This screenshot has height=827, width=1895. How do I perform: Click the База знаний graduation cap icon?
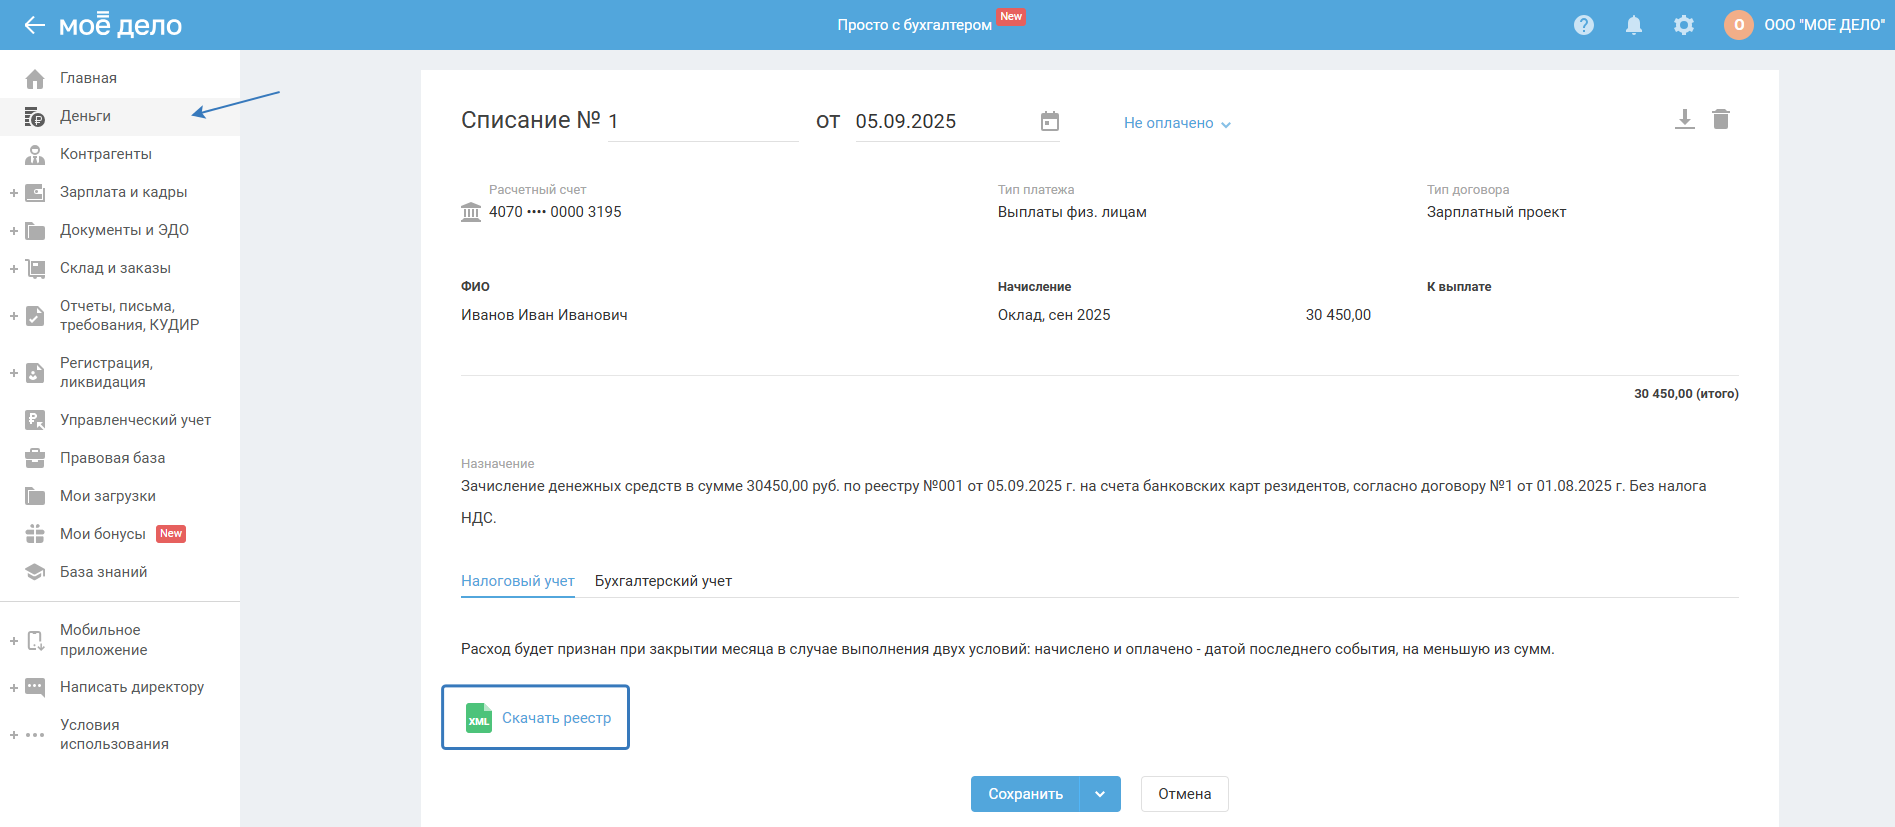[x=35, y=572]
